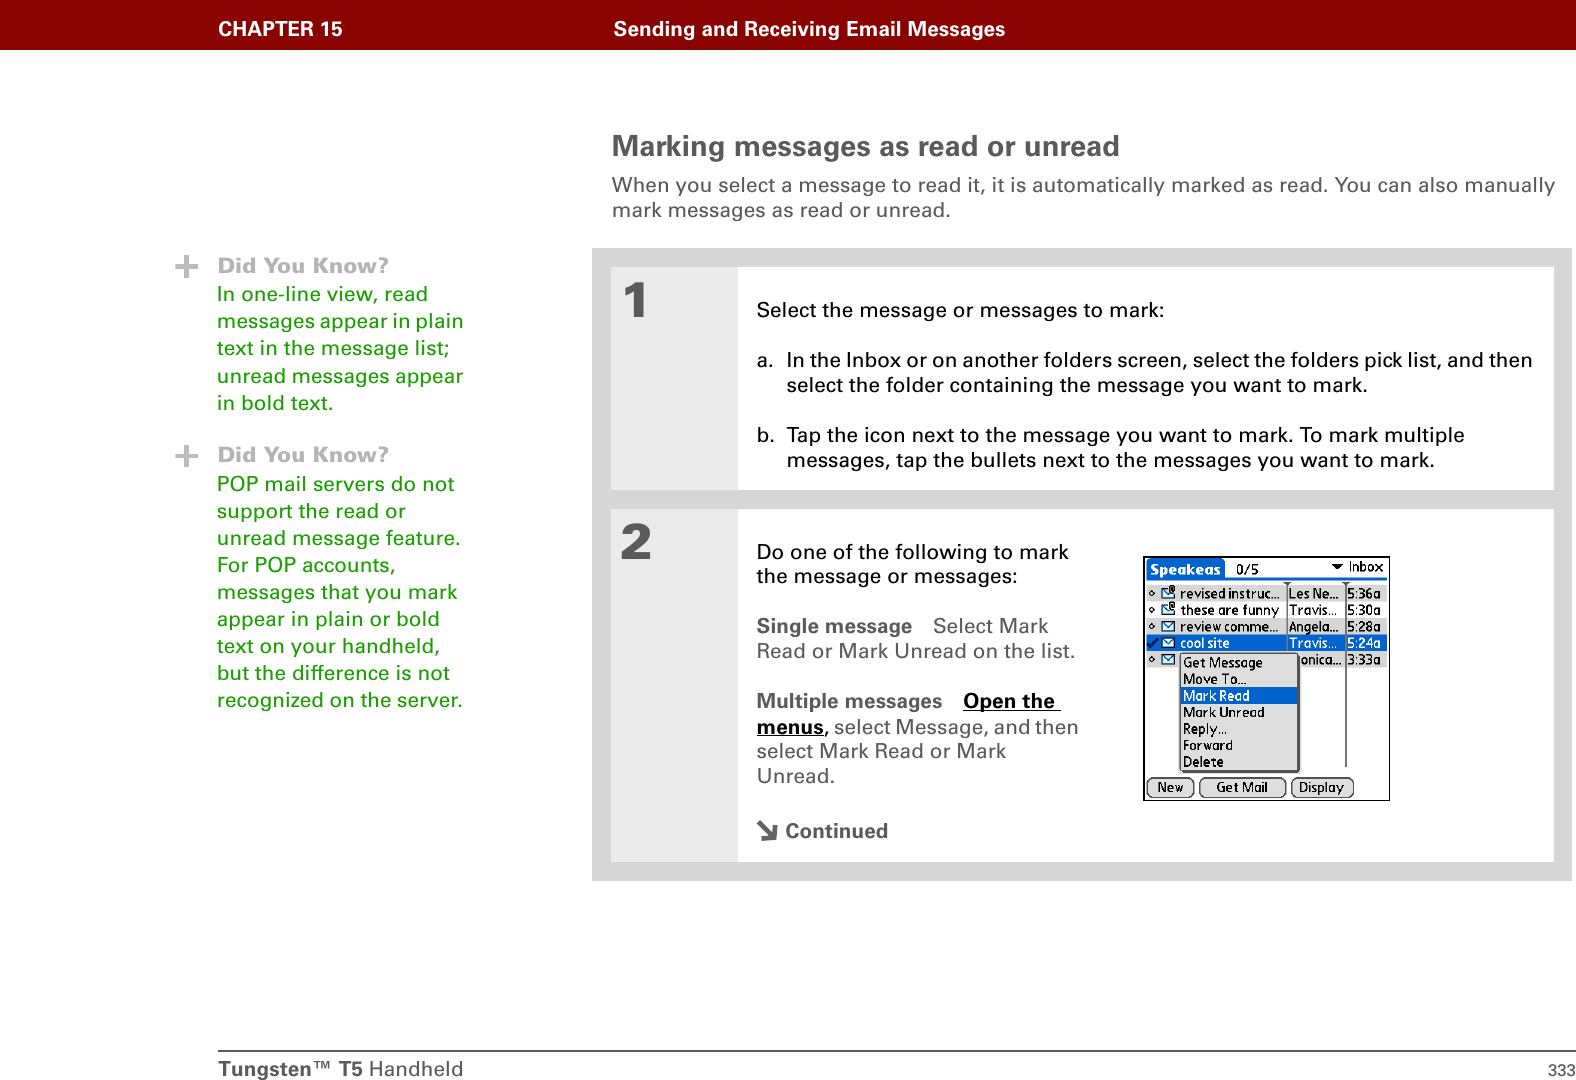Select the 'these are funny' subject text
The height and width of the screenshot is (1080, 1576).
point(1229,610)
